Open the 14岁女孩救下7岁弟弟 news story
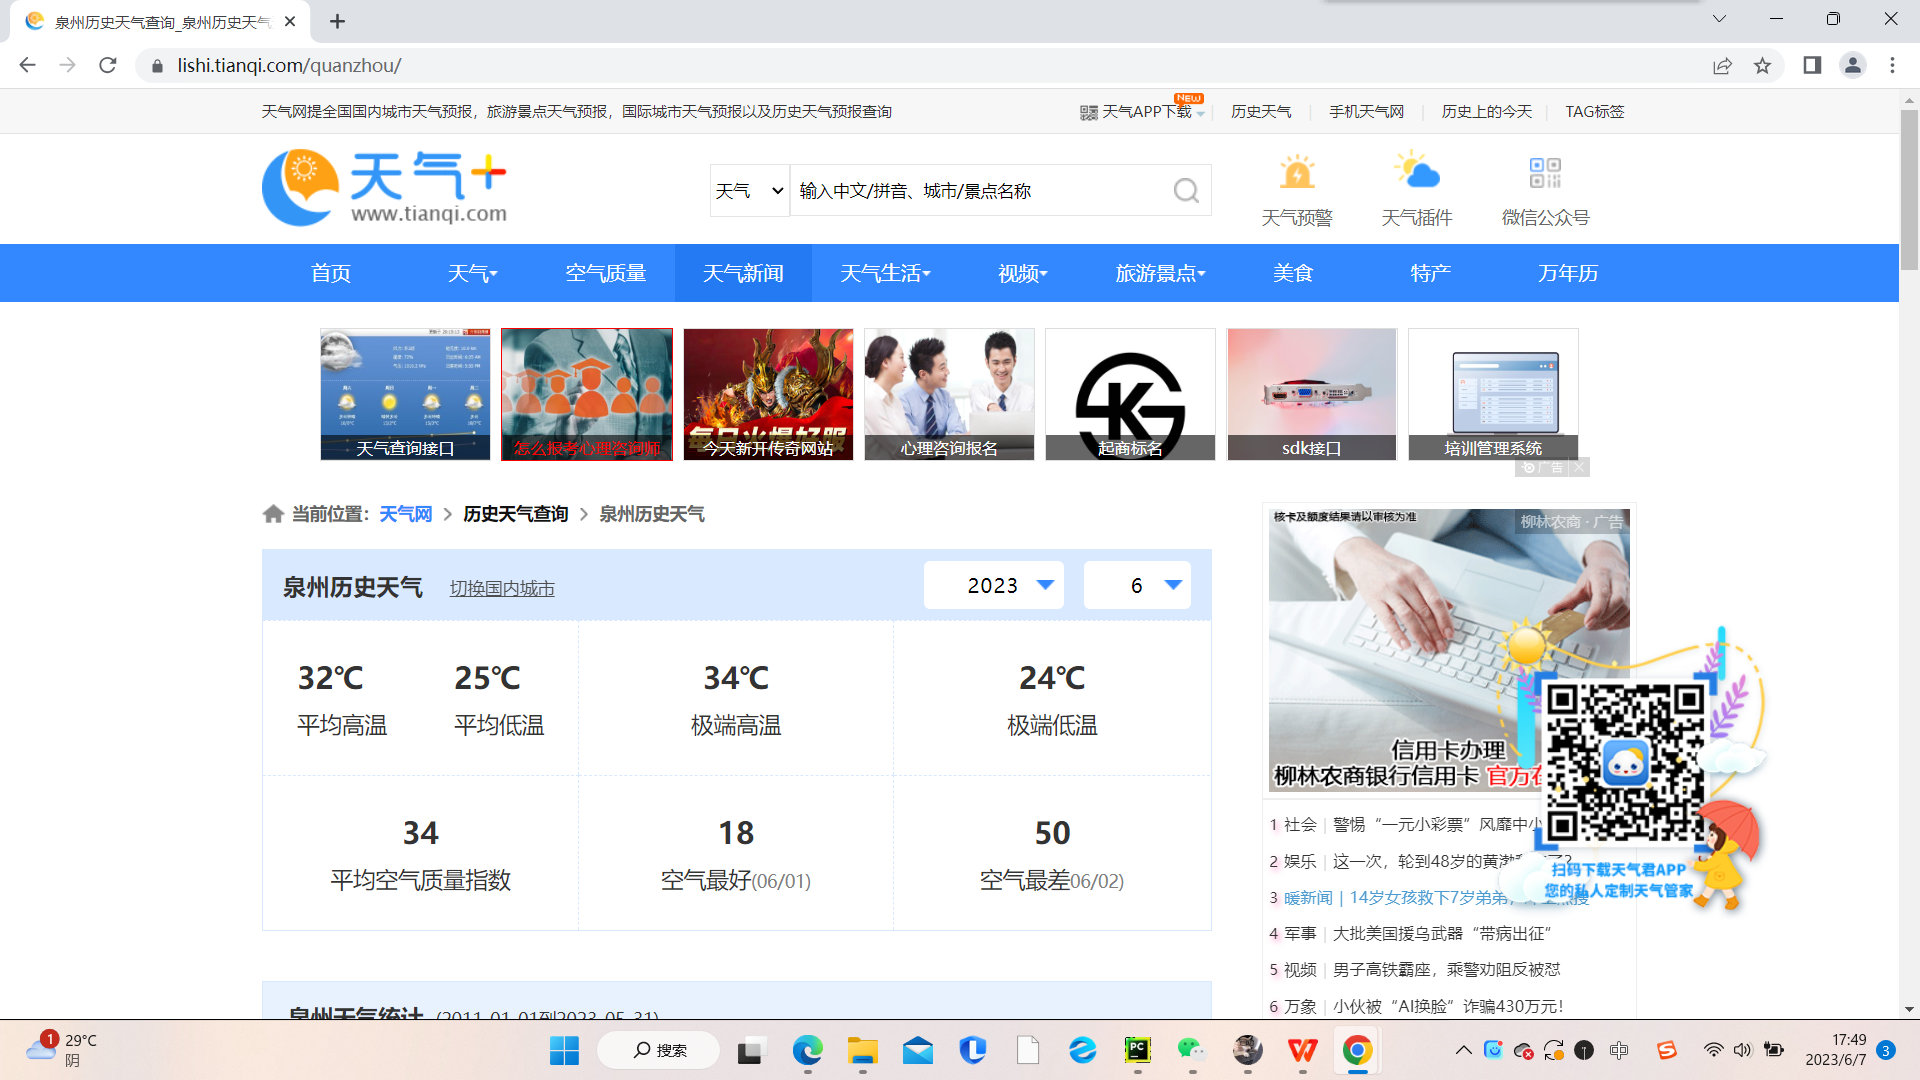The width and height of the screenshot is (1920, 1080). click(1430, 897)
